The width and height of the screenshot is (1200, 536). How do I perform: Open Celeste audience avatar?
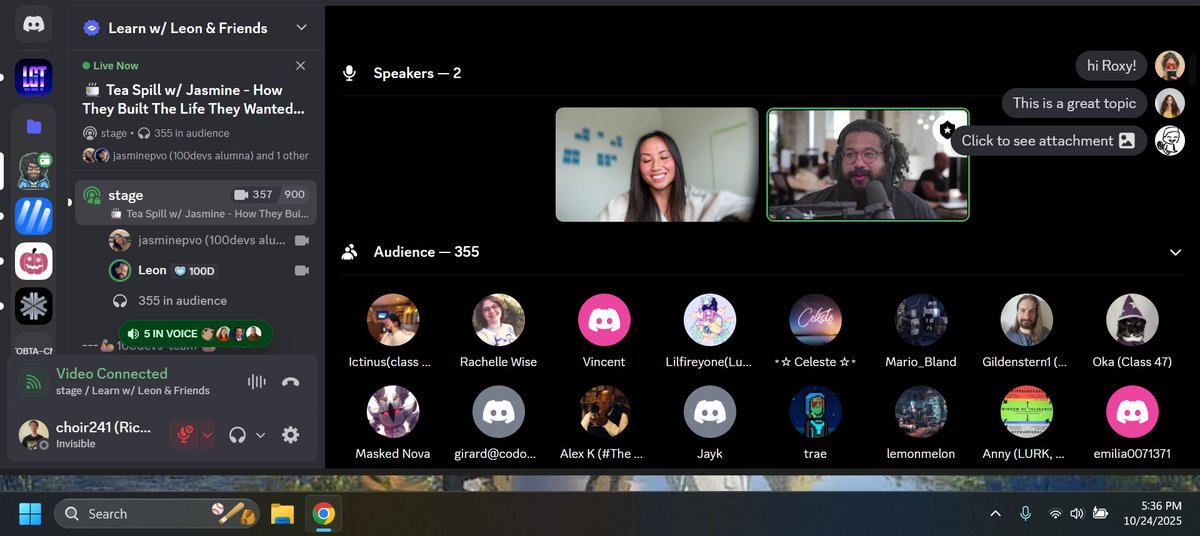tap(815, 320)
